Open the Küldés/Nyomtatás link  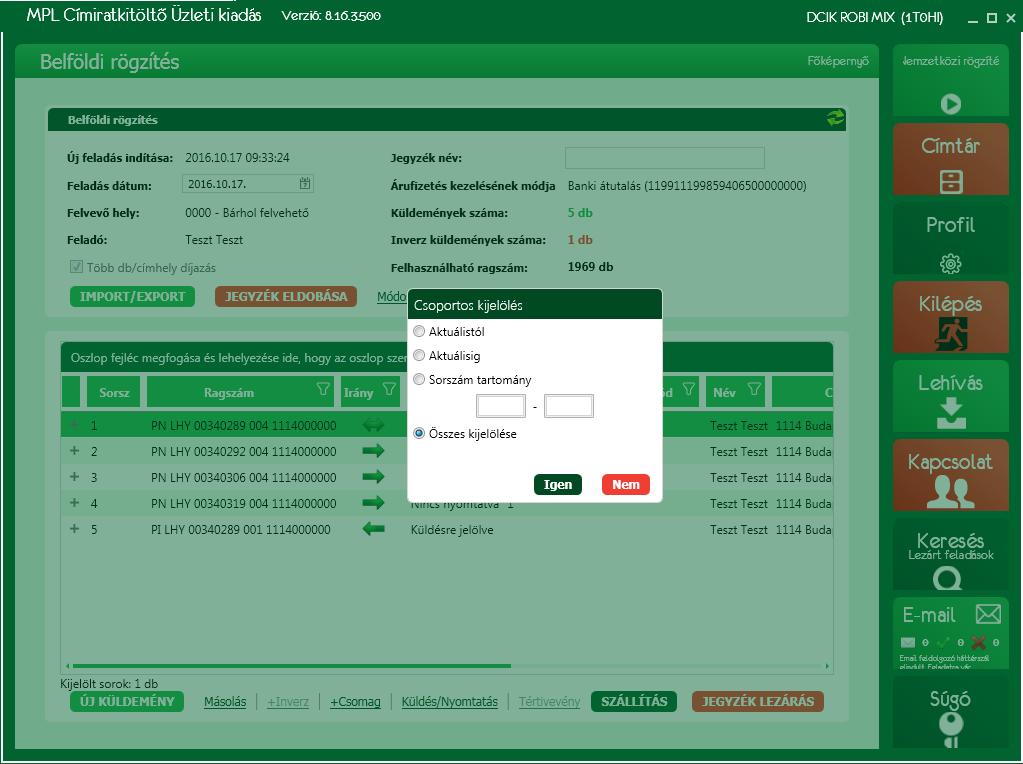[450, 701]
